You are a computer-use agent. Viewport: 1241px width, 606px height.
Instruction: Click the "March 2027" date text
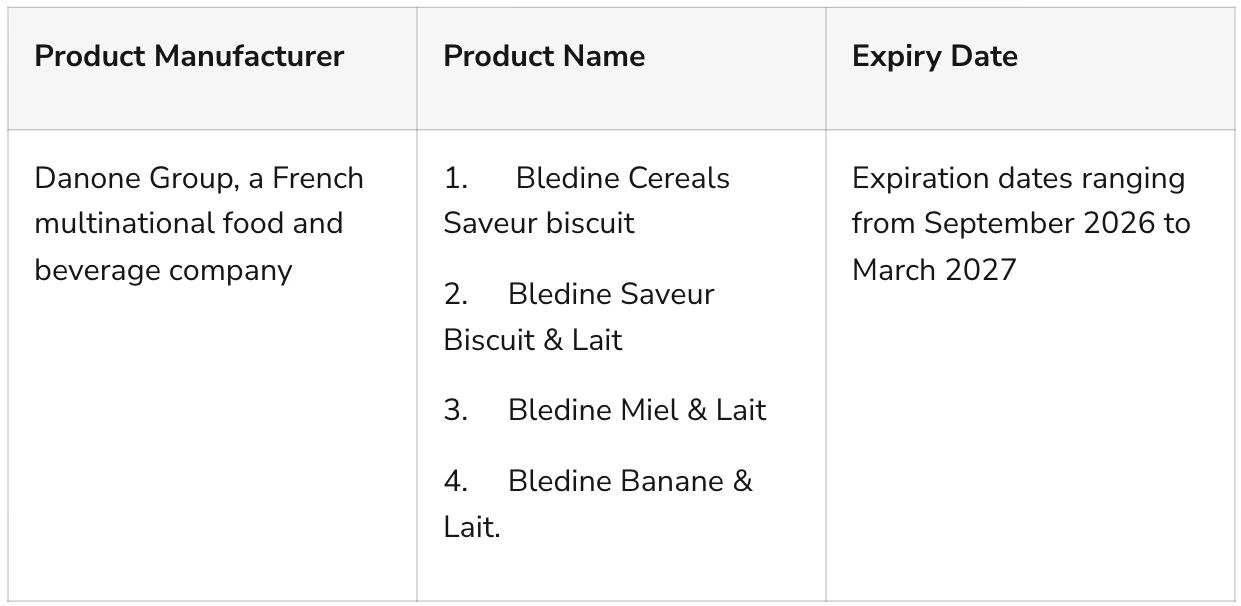tap(933, 270)
